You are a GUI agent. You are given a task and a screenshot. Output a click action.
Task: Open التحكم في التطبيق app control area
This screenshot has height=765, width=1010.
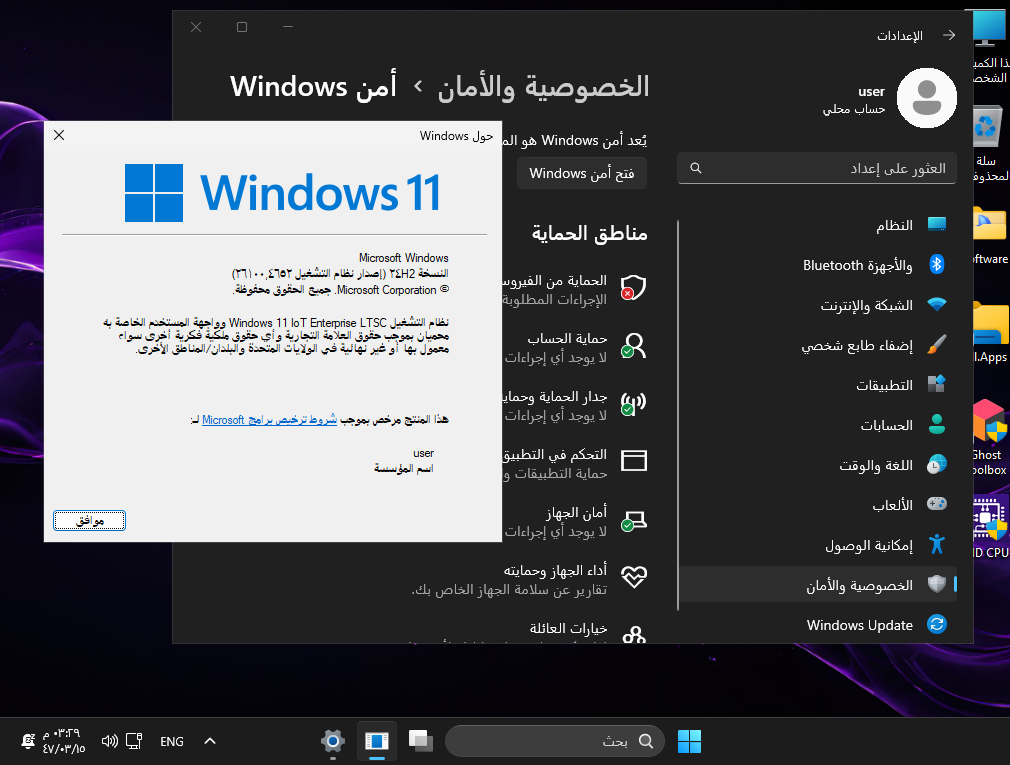(575, 464)
